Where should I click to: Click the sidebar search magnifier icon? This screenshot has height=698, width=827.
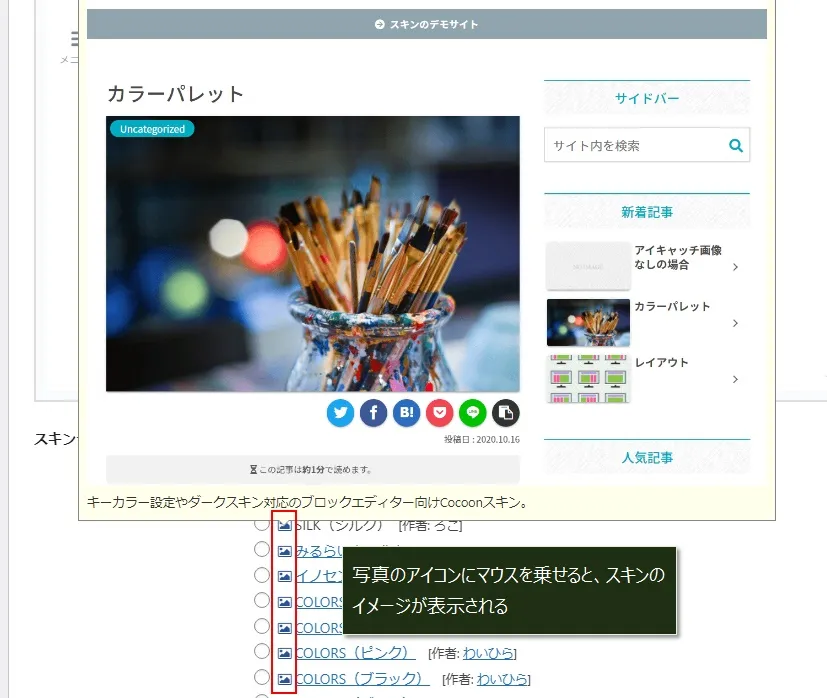click(736, 145)
